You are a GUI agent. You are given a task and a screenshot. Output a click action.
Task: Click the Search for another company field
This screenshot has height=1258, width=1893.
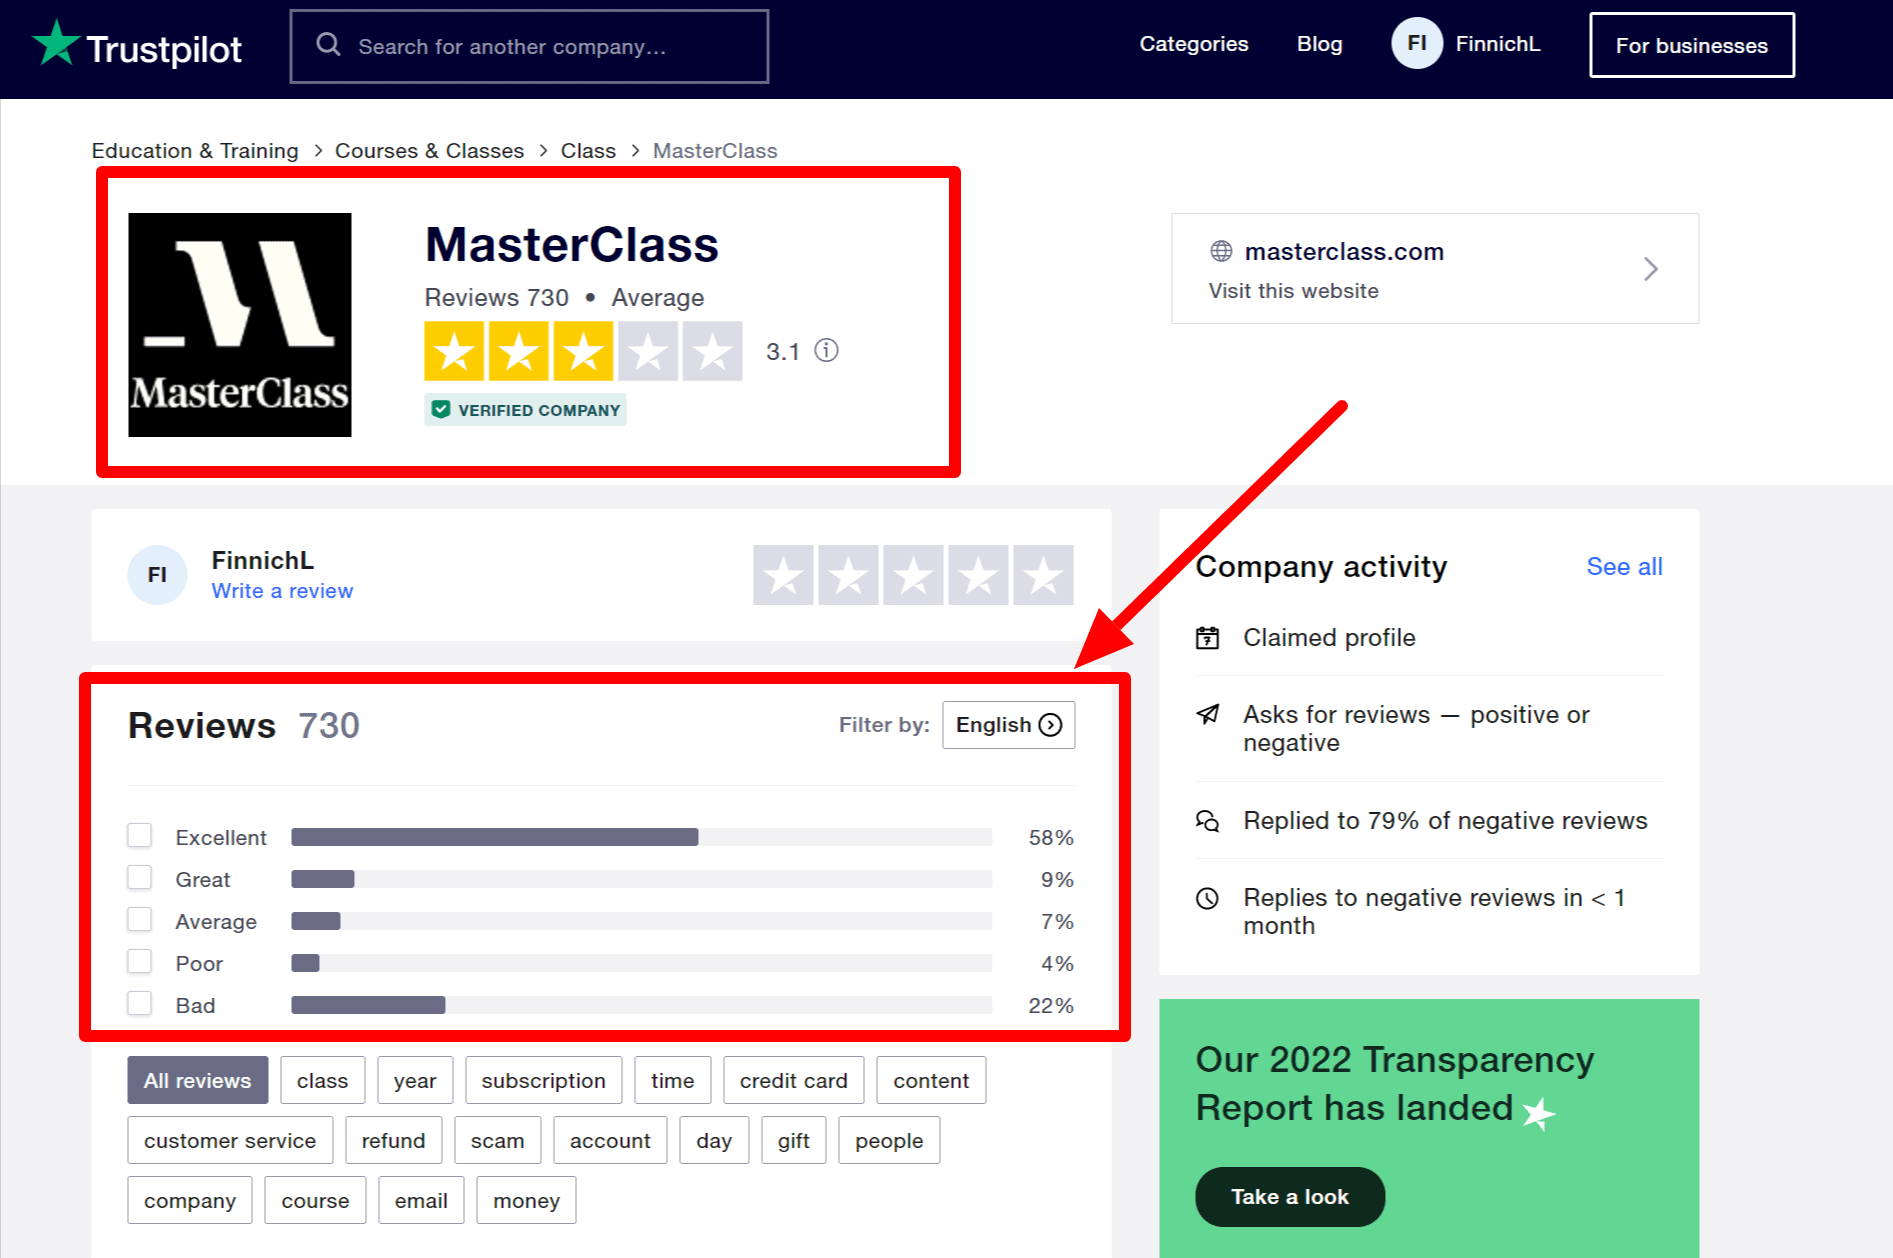click(x=529, y=46)
